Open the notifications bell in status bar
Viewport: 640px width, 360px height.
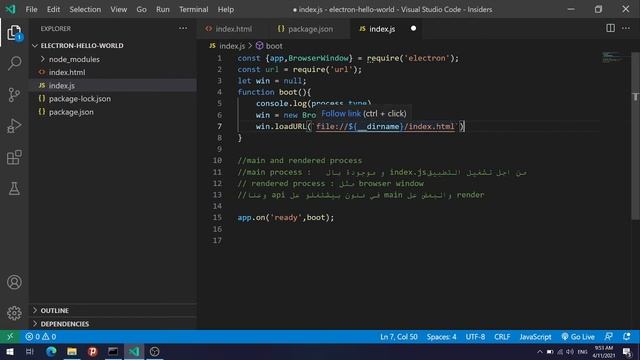click(x=627, y=337)
